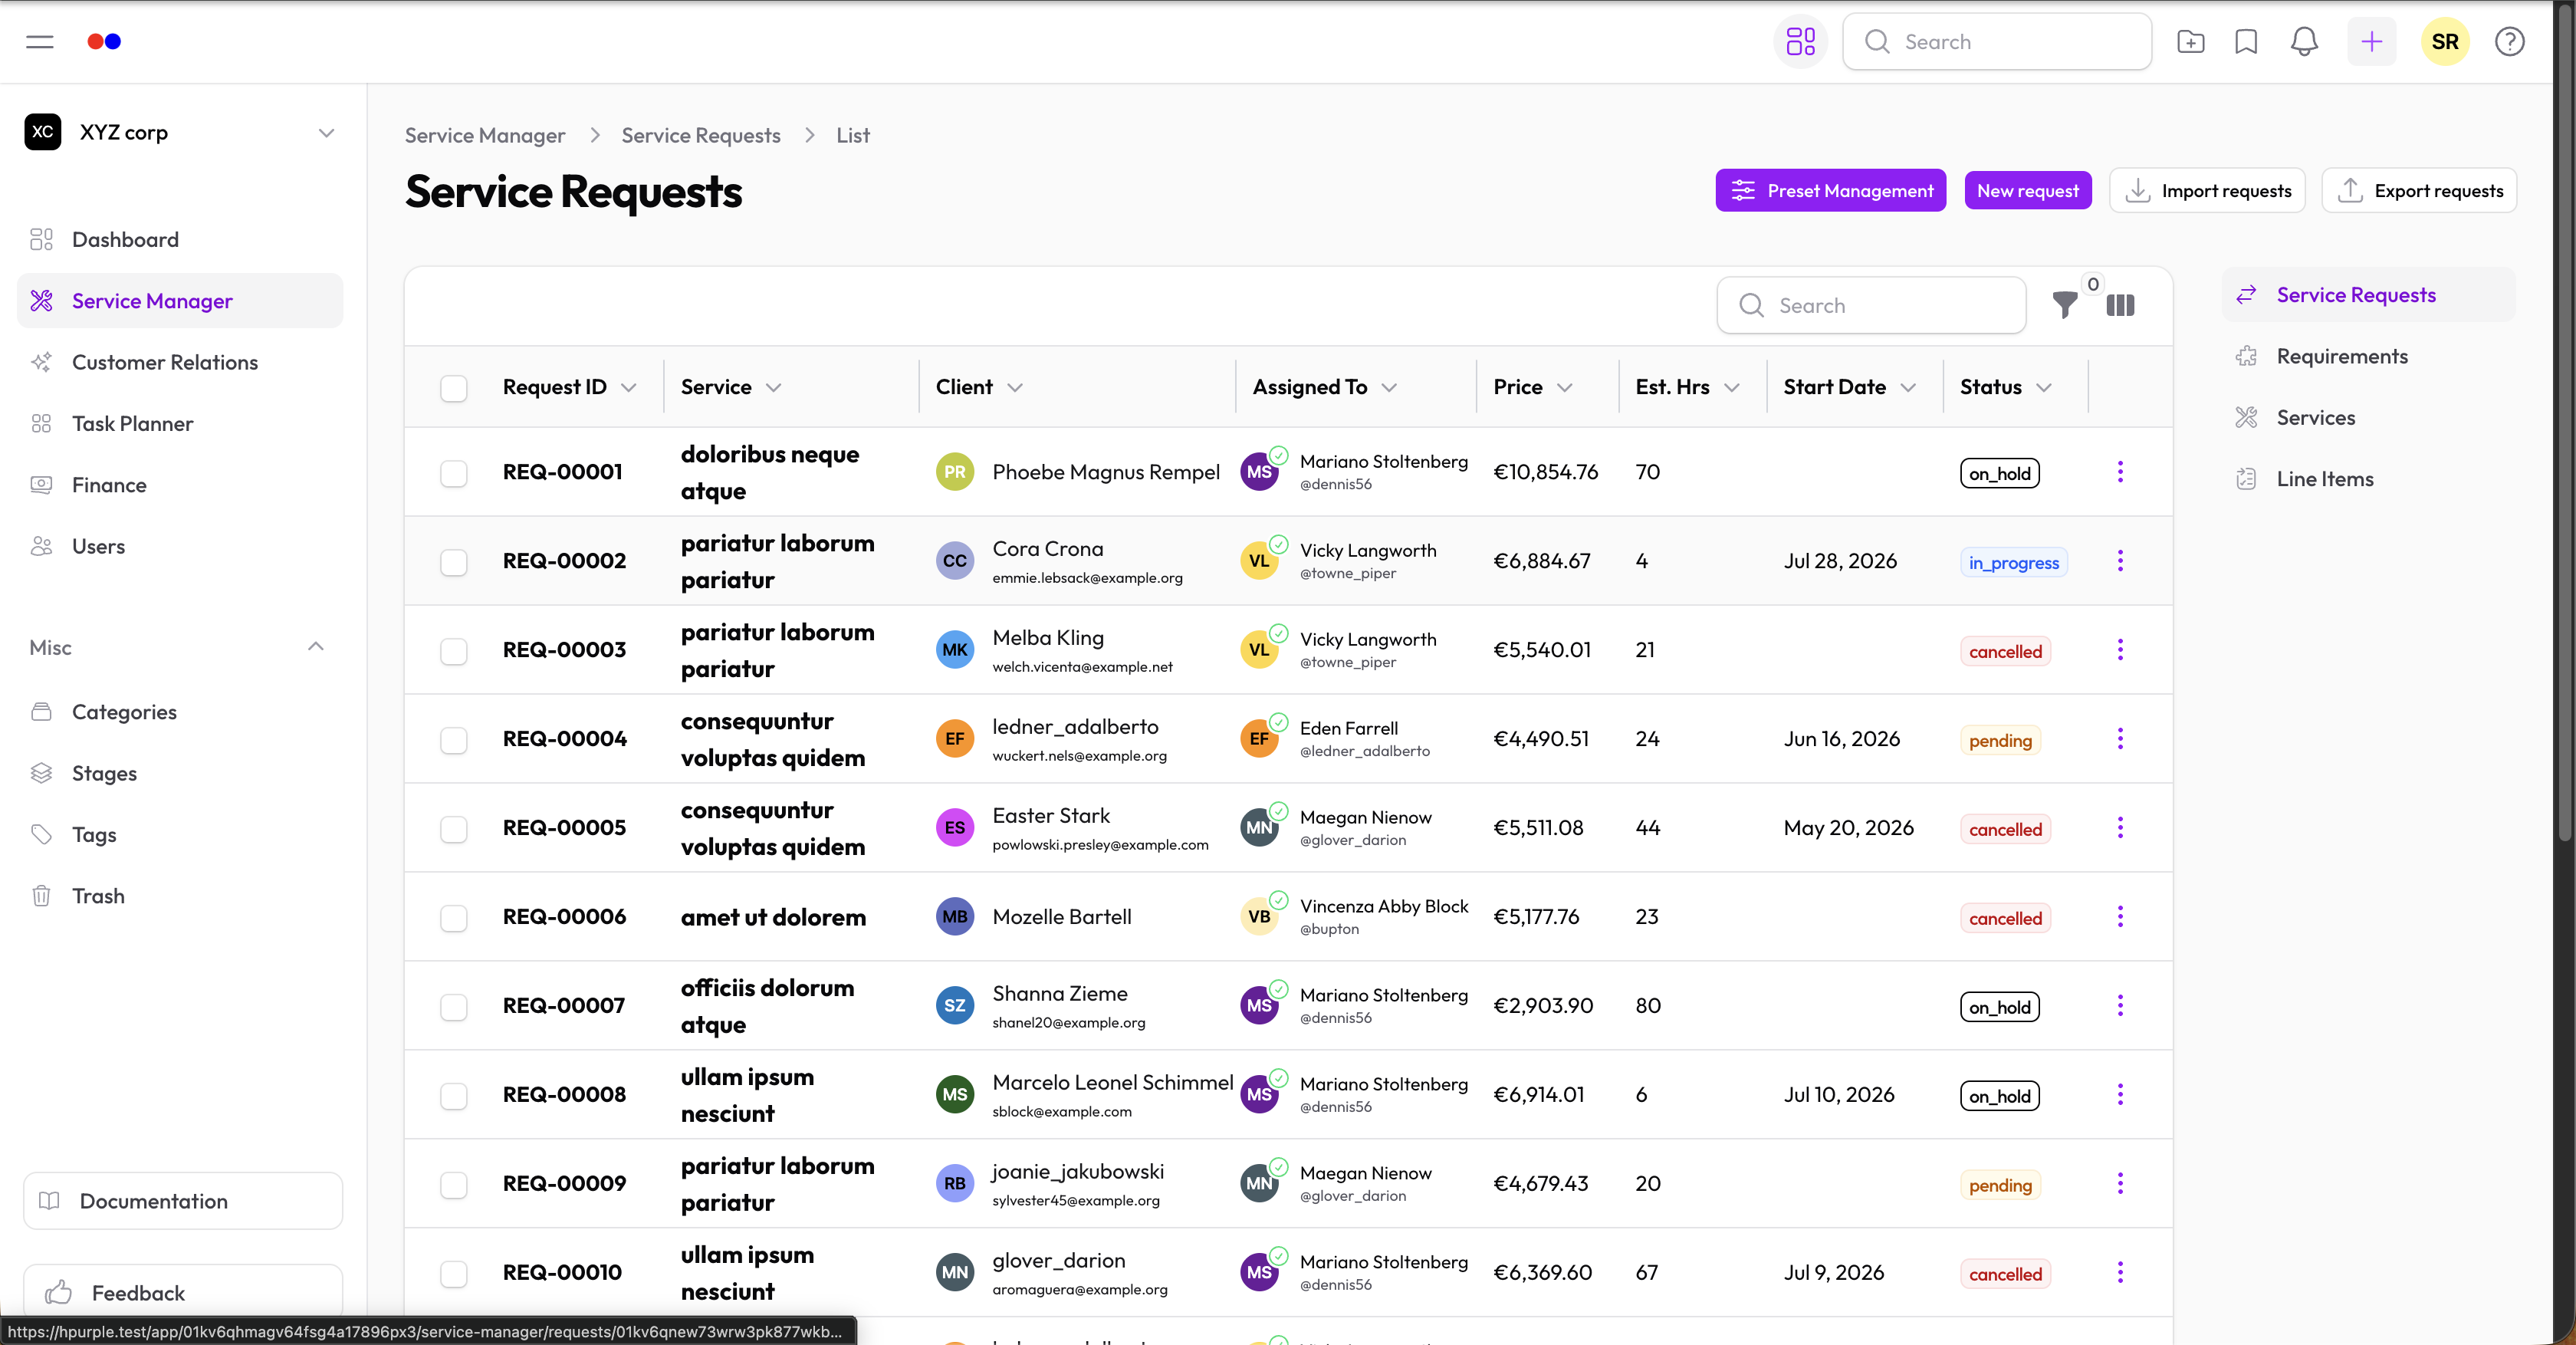
Task: Select the REQ-00003 row checkbox
Action: [x=454, y=651]
